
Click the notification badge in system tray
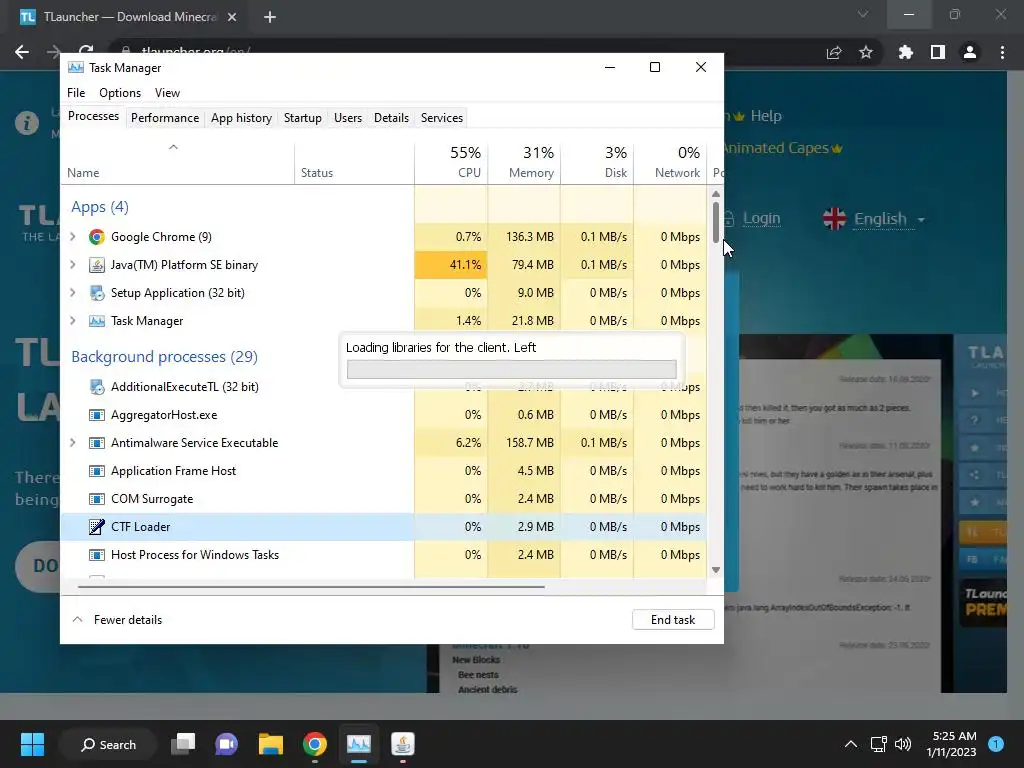(996, 744)
